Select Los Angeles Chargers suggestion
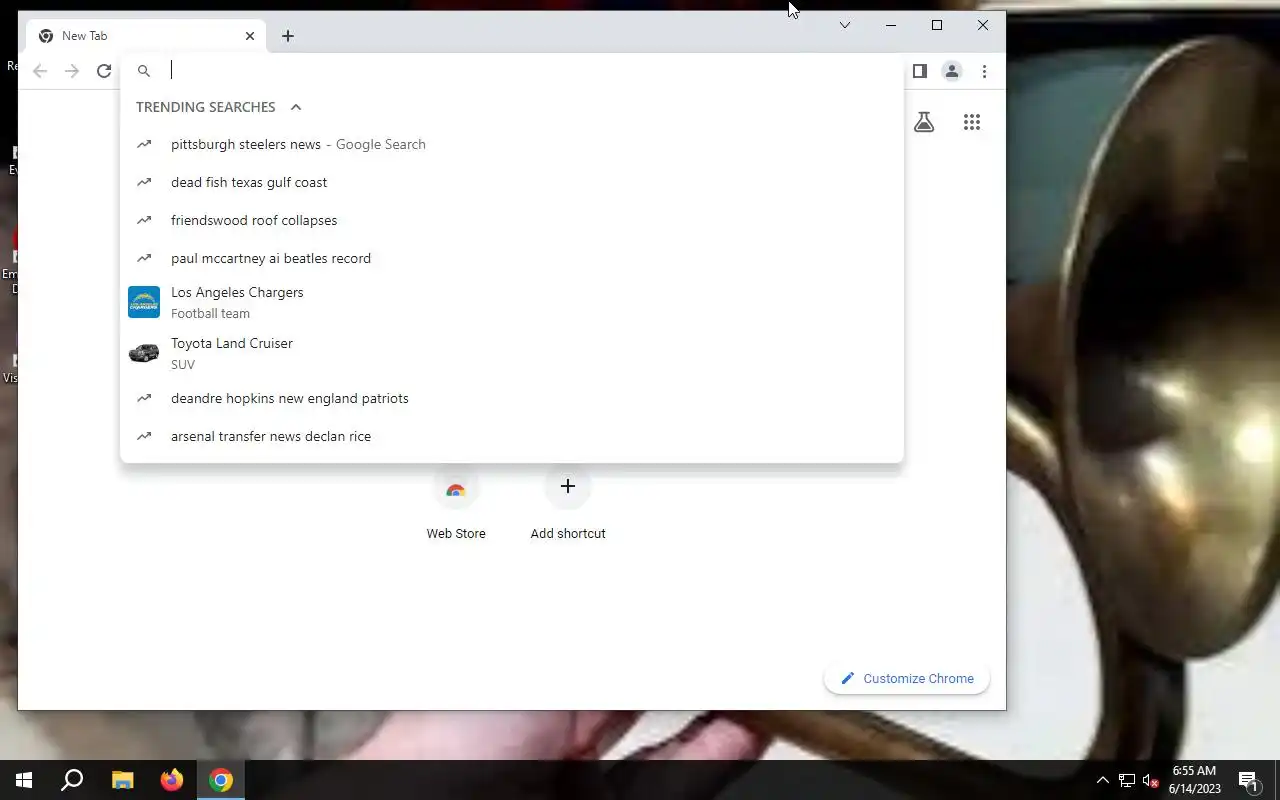The image size is (1280, 800). (512, 302)
